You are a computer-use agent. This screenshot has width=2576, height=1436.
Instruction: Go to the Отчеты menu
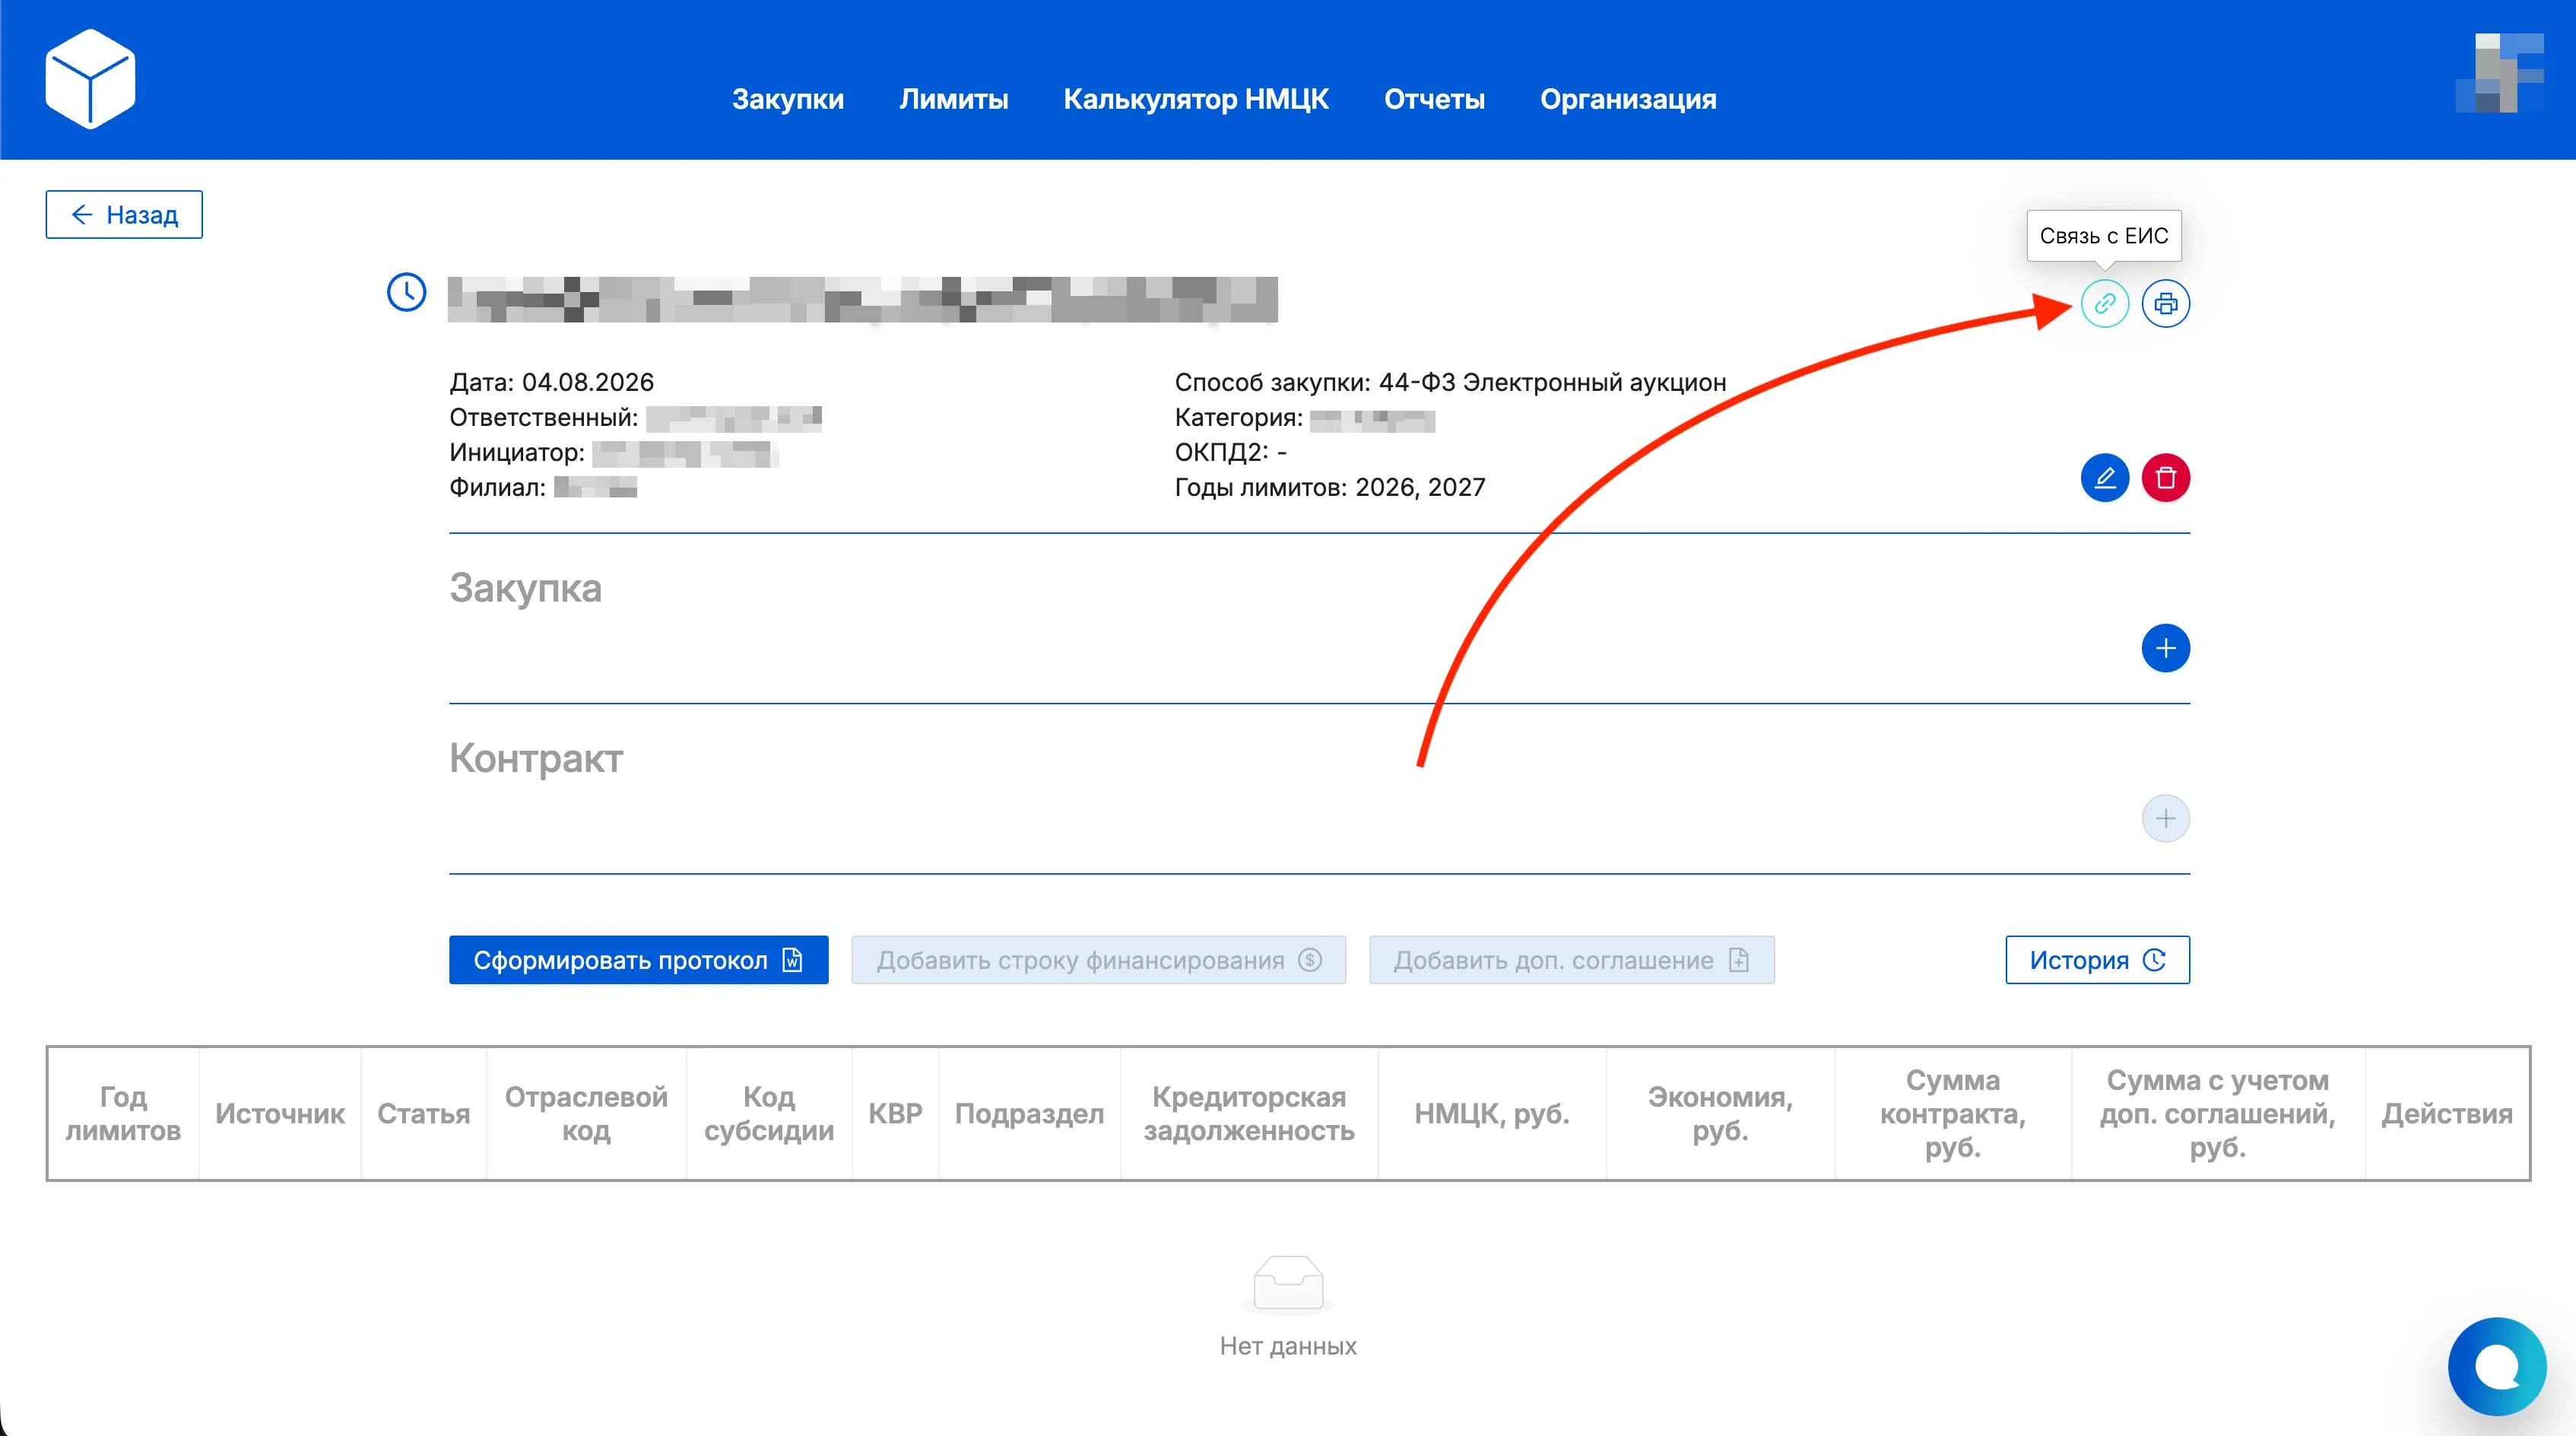tap(1434, 99)
